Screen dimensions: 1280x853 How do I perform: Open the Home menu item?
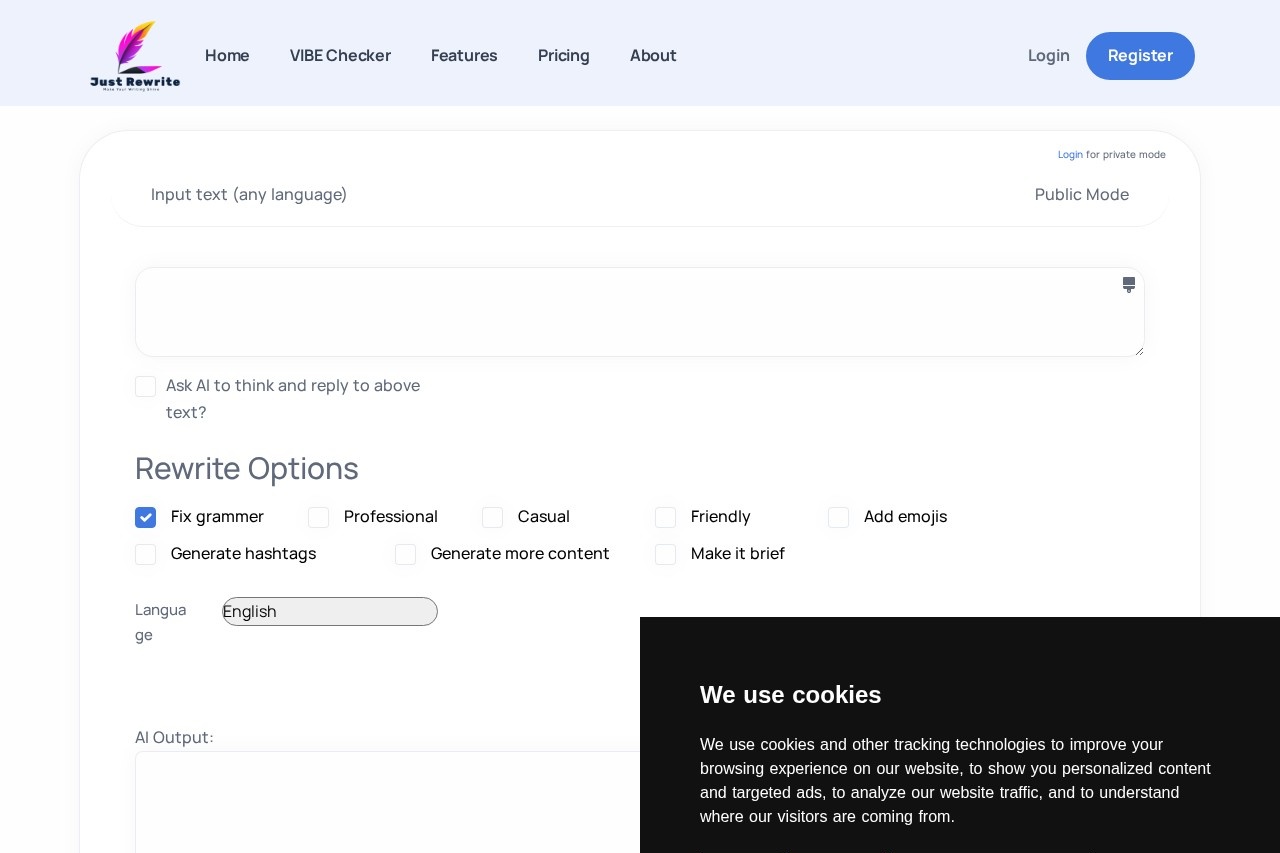[227, 56]
